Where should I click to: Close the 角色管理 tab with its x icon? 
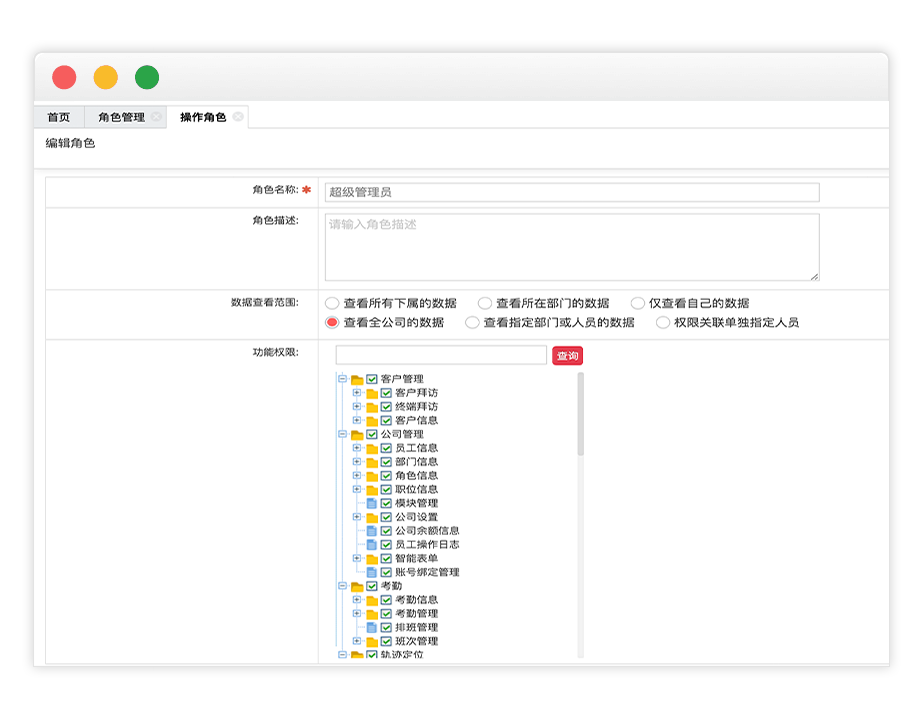[x=156, y=118]
